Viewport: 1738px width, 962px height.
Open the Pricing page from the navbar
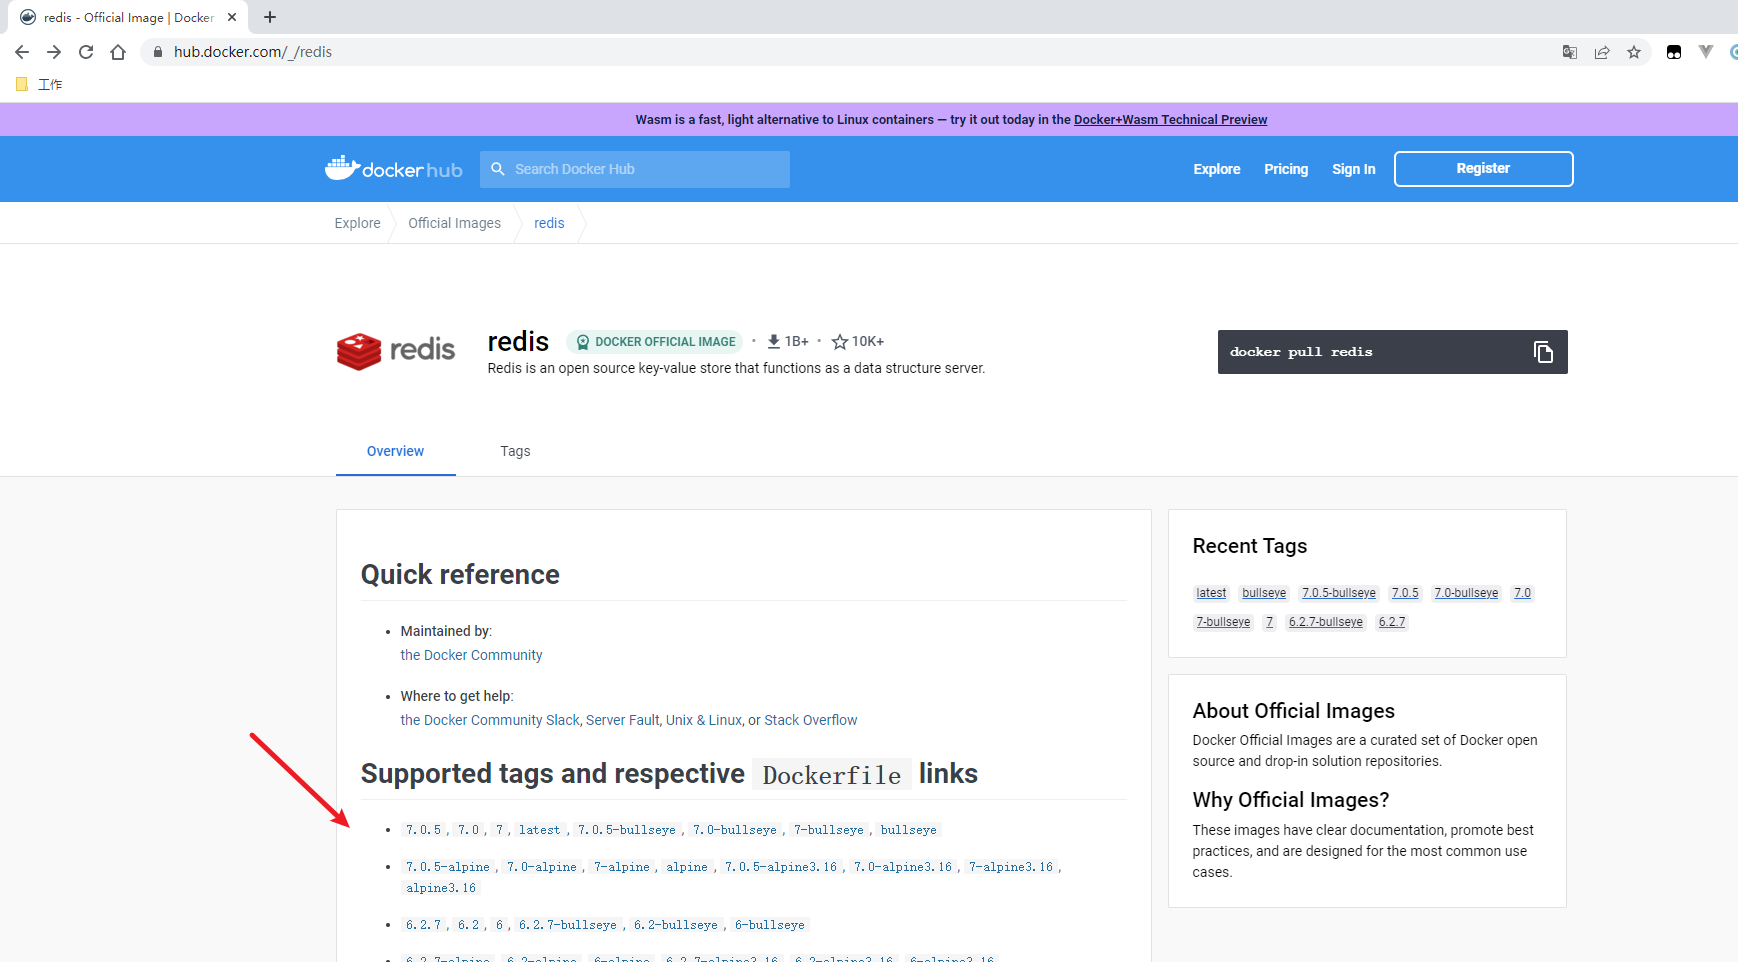pyautogui.click(x=1286, y=169)
